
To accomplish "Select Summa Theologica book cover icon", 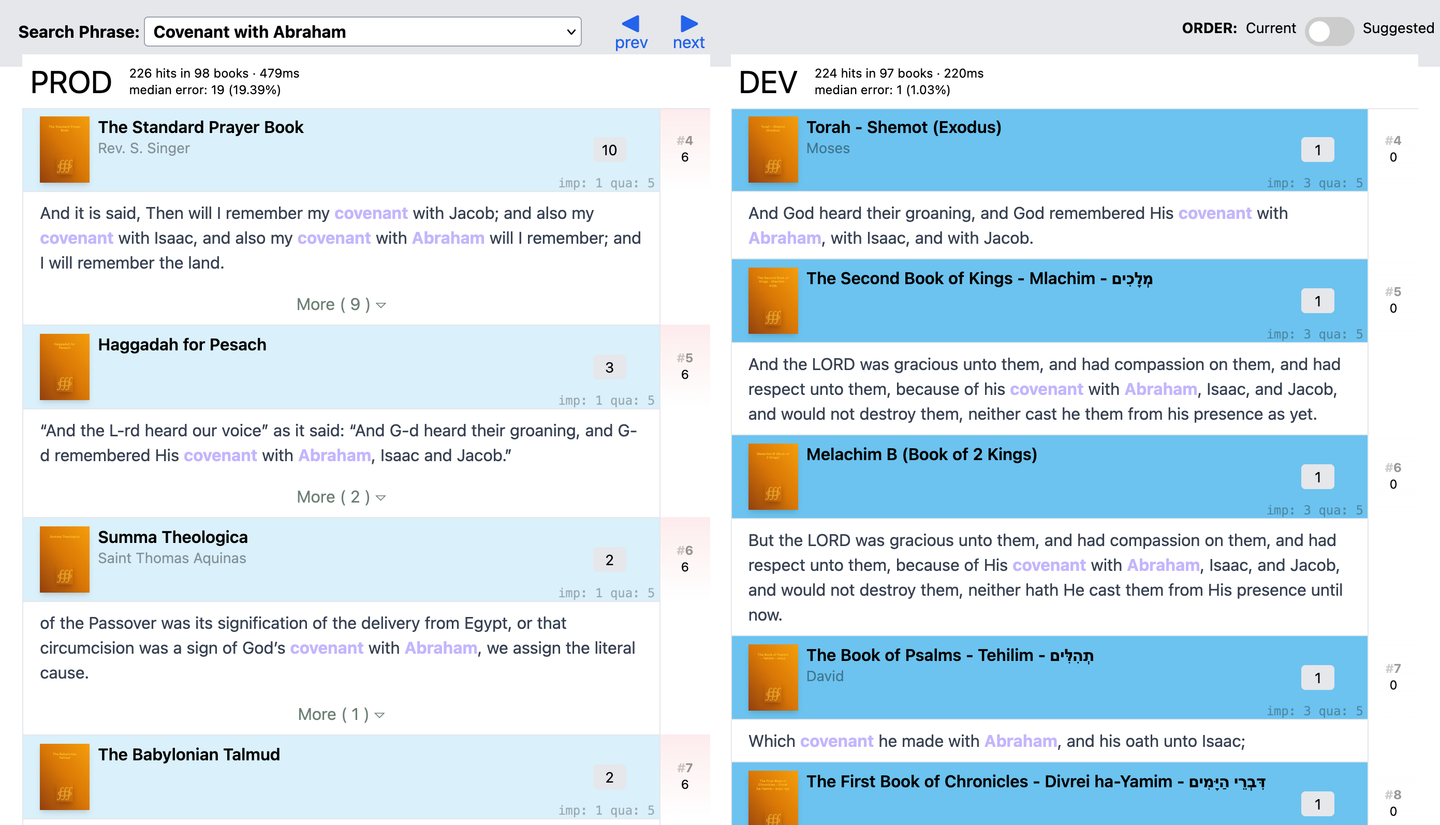I will pos(65,560).
